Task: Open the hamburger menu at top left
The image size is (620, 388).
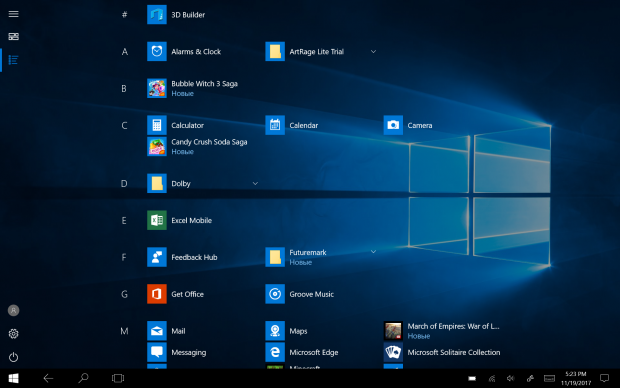Action: point(13,14)
